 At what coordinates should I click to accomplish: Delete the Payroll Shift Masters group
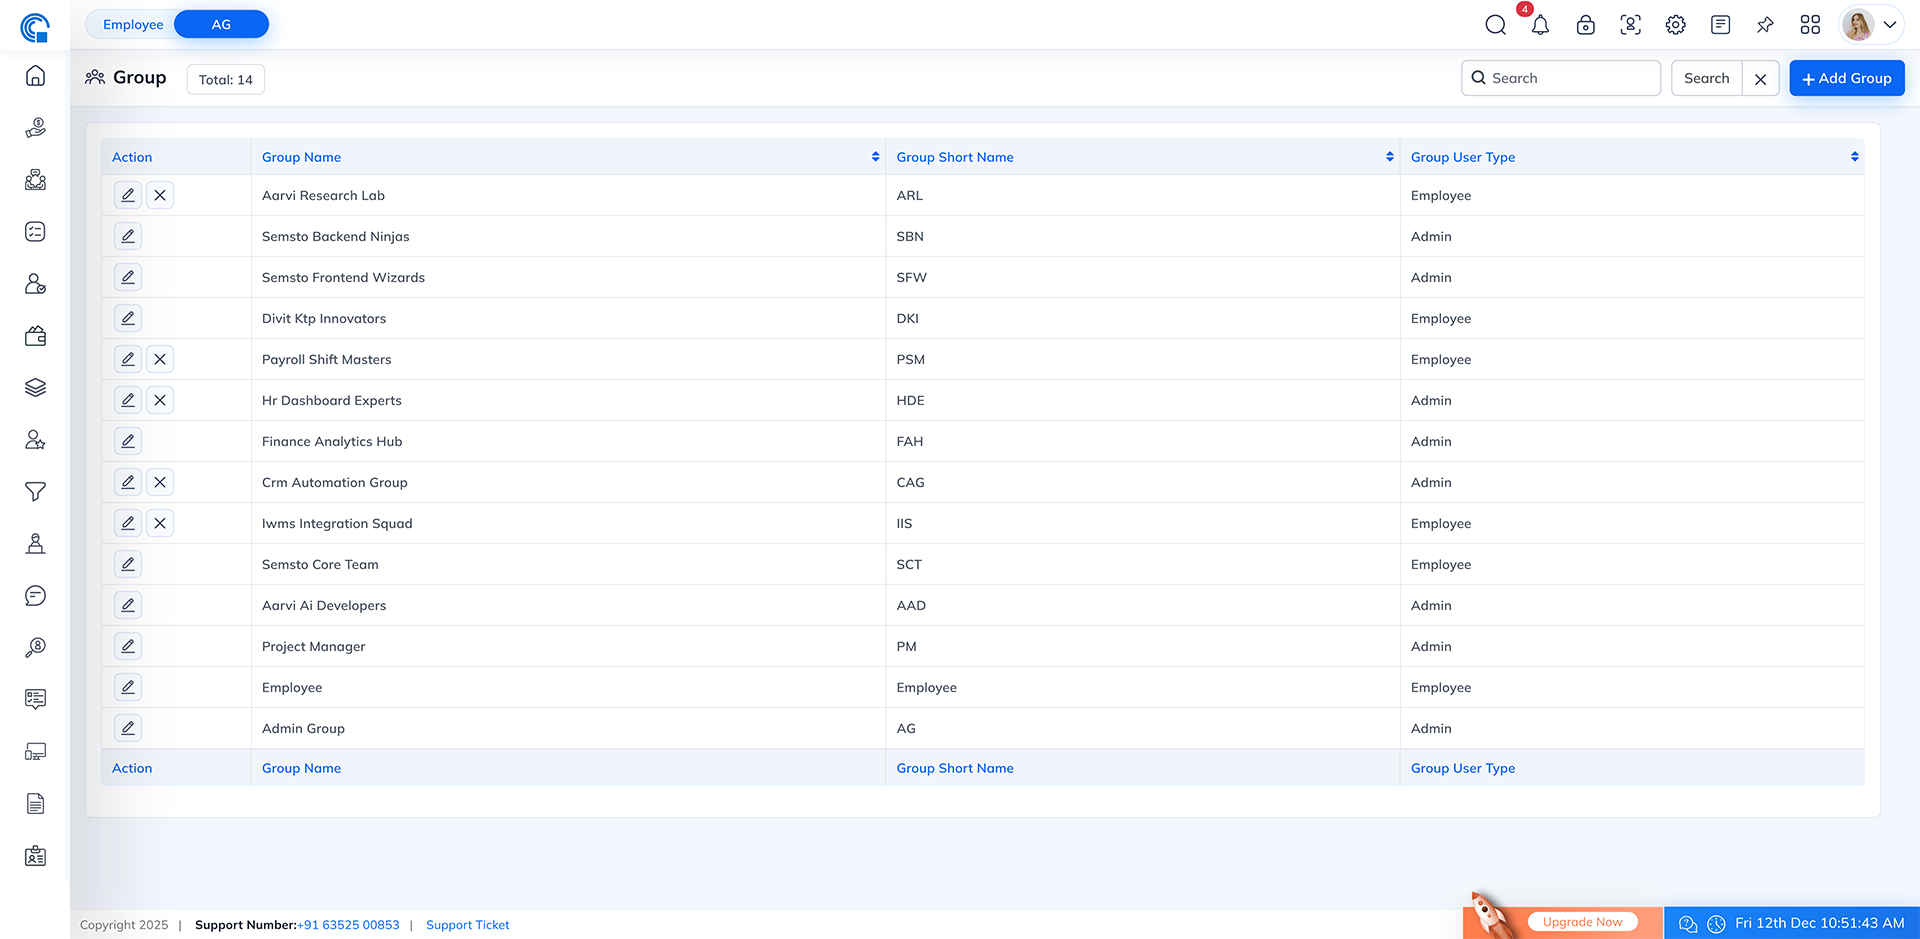coord(160,359)
